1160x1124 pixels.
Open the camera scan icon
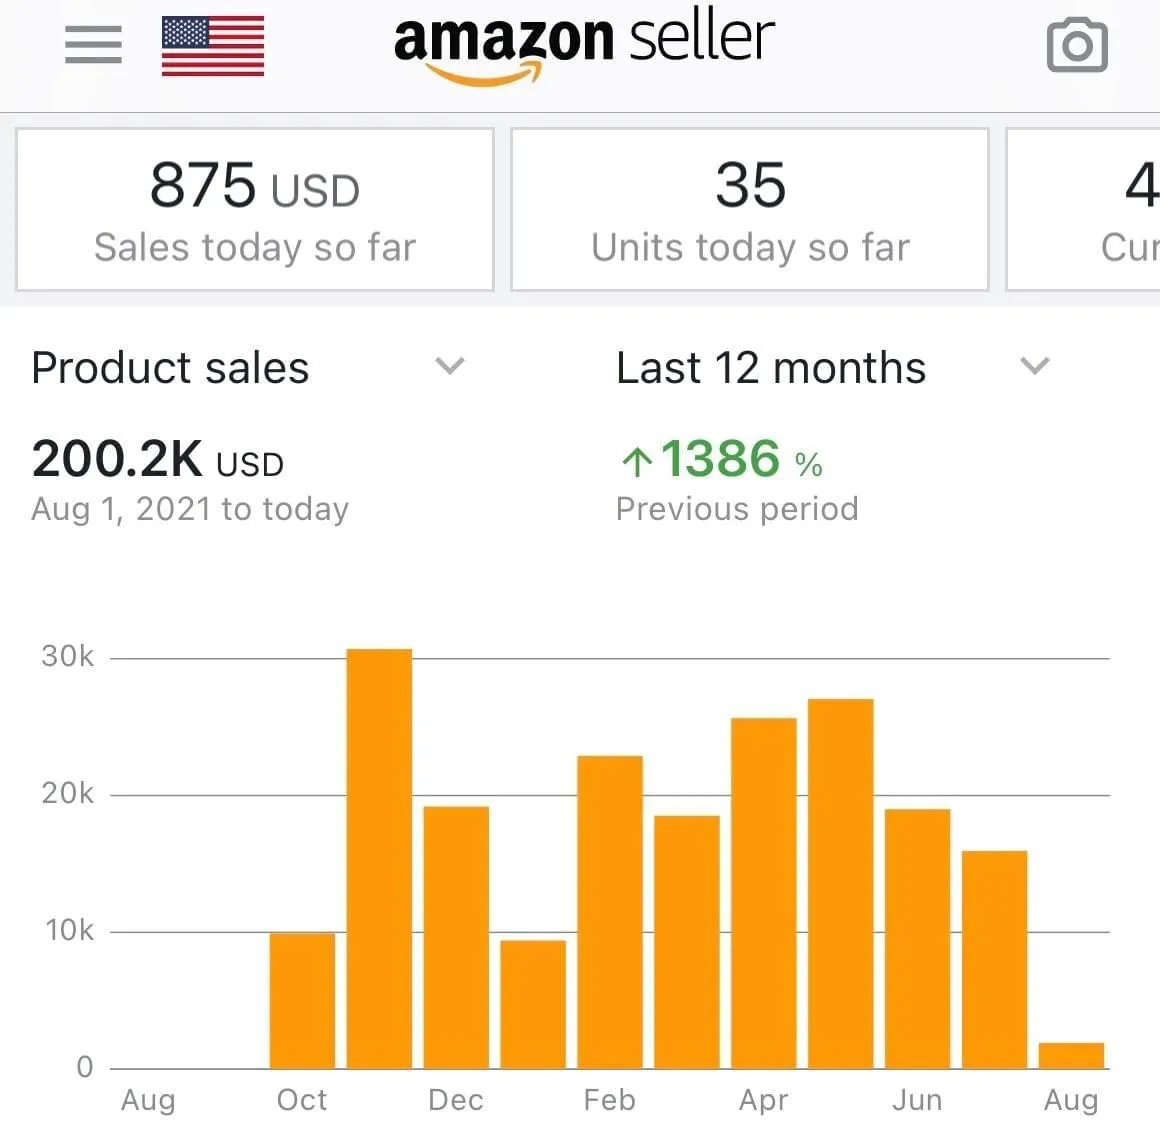(x=1076, y=46)
